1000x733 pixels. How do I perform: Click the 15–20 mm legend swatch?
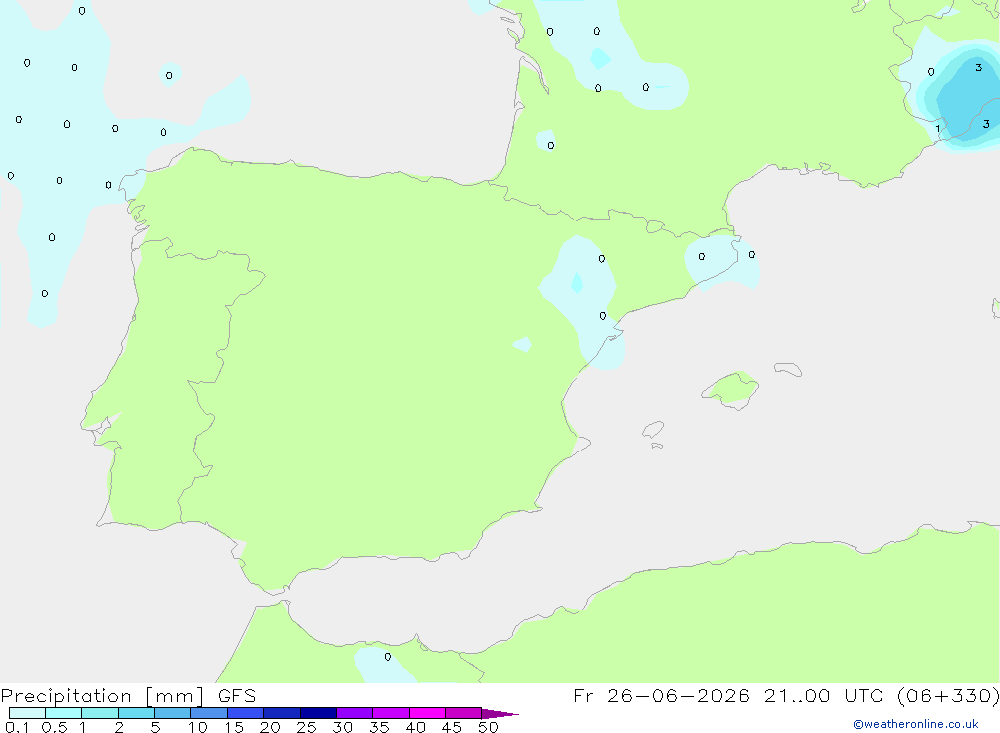coord(246,713)
